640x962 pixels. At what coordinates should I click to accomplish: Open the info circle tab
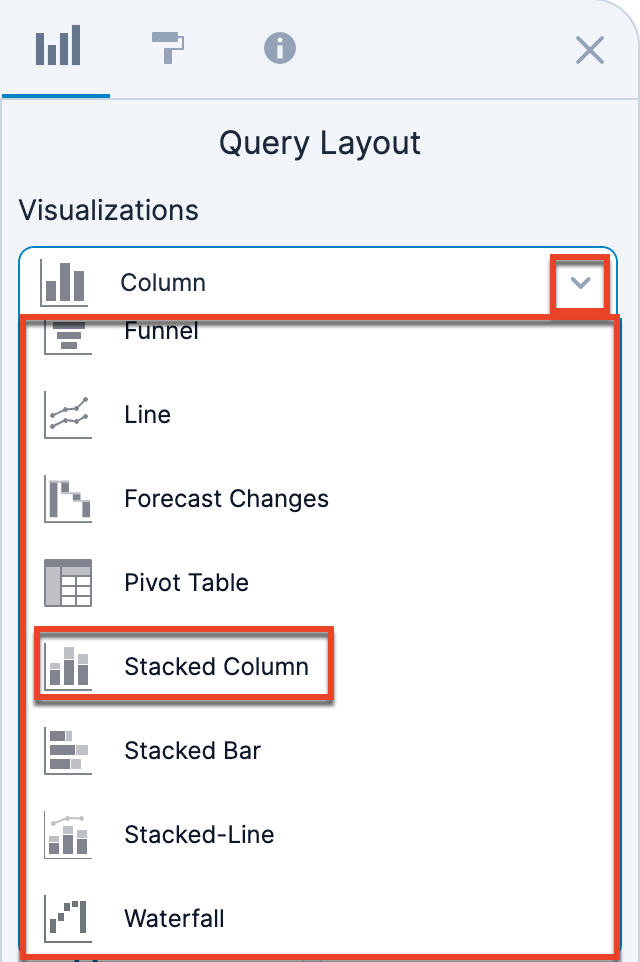[280, 48]
